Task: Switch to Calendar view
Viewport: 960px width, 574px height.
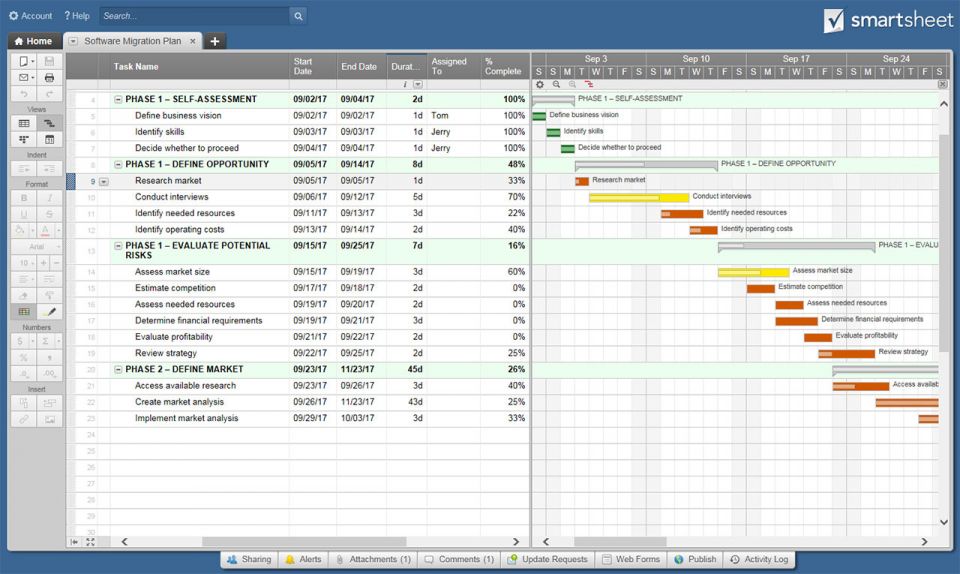Action: point(49,140)
